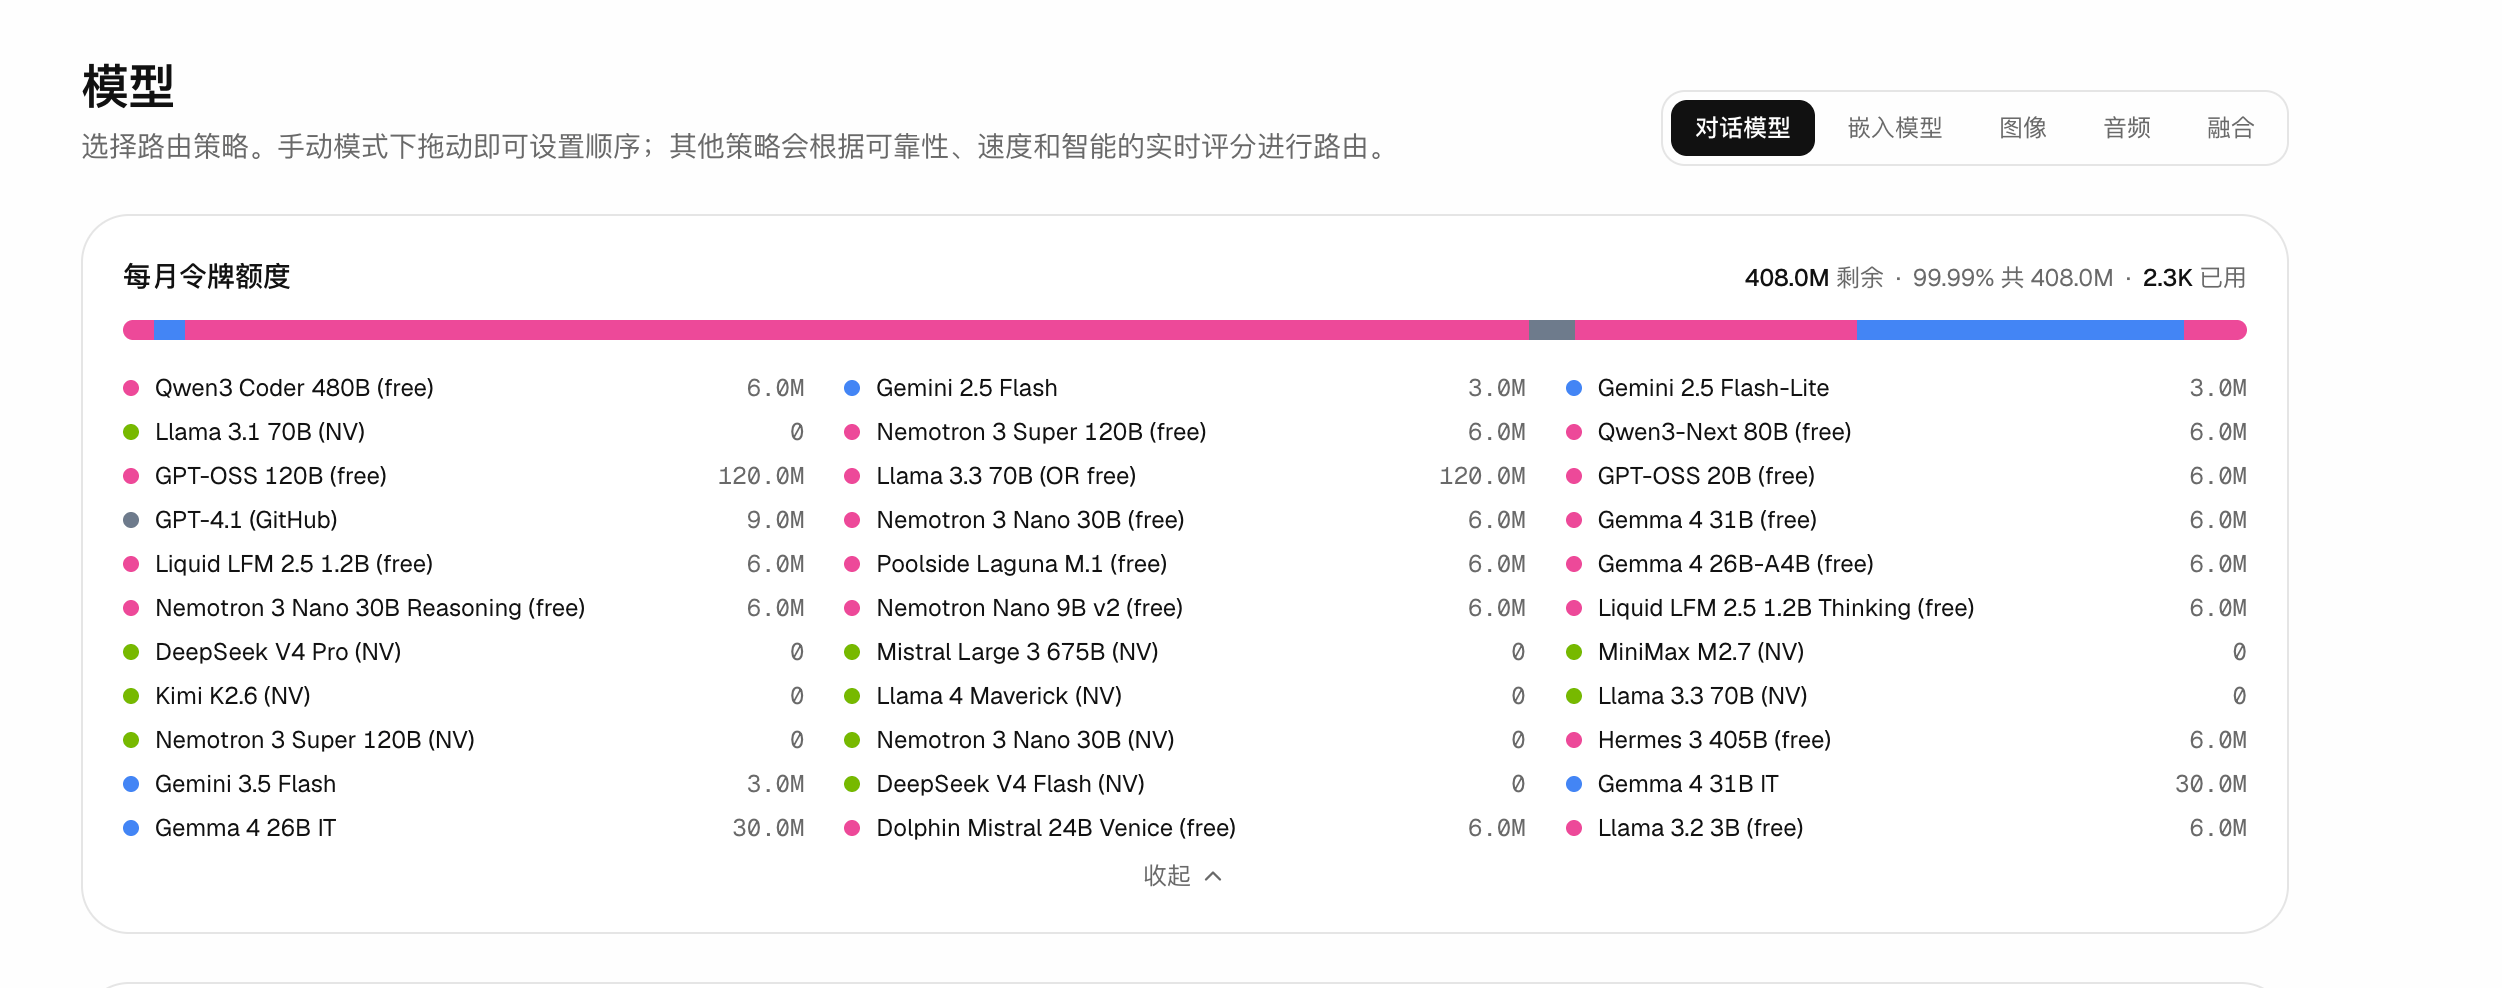Click the 120.0M value for Llama 3.3 70B (OR free)
The image size is (2502, 988).
[x=1482, y=476]
